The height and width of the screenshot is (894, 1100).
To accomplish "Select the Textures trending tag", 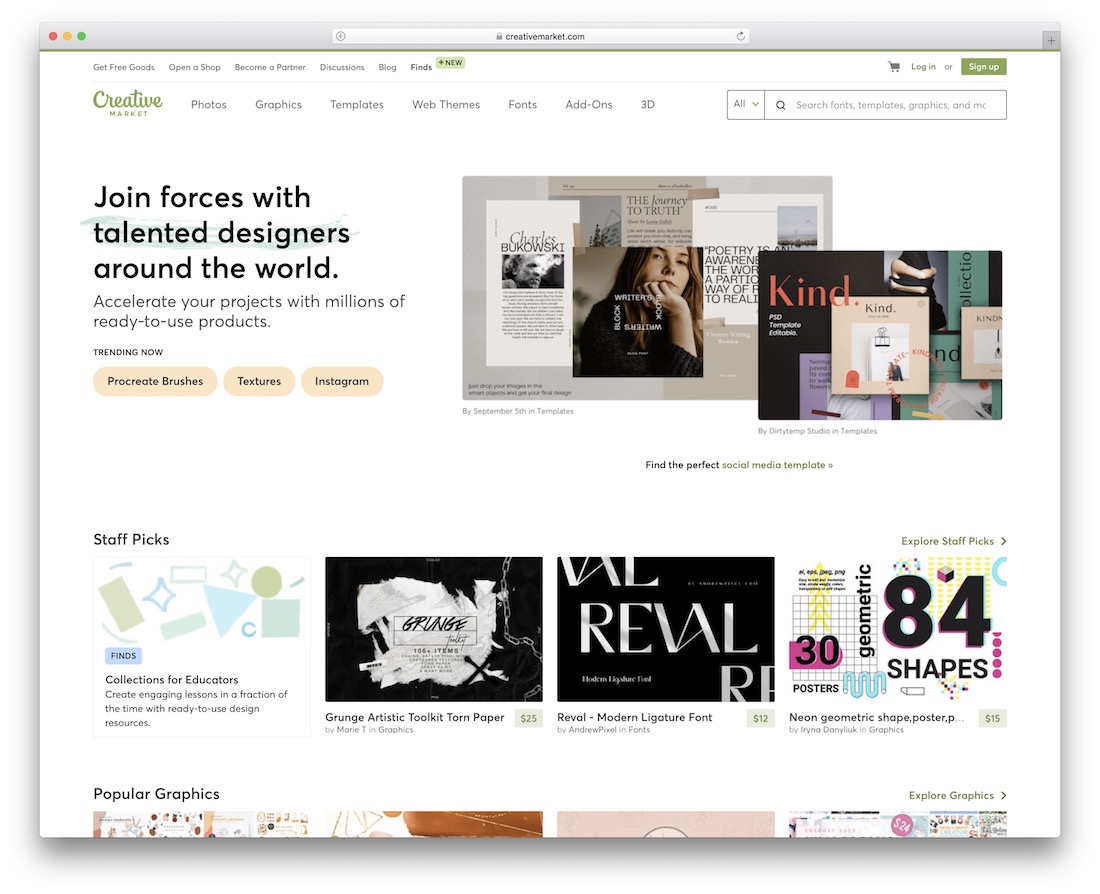I will (x=259, y=381).
